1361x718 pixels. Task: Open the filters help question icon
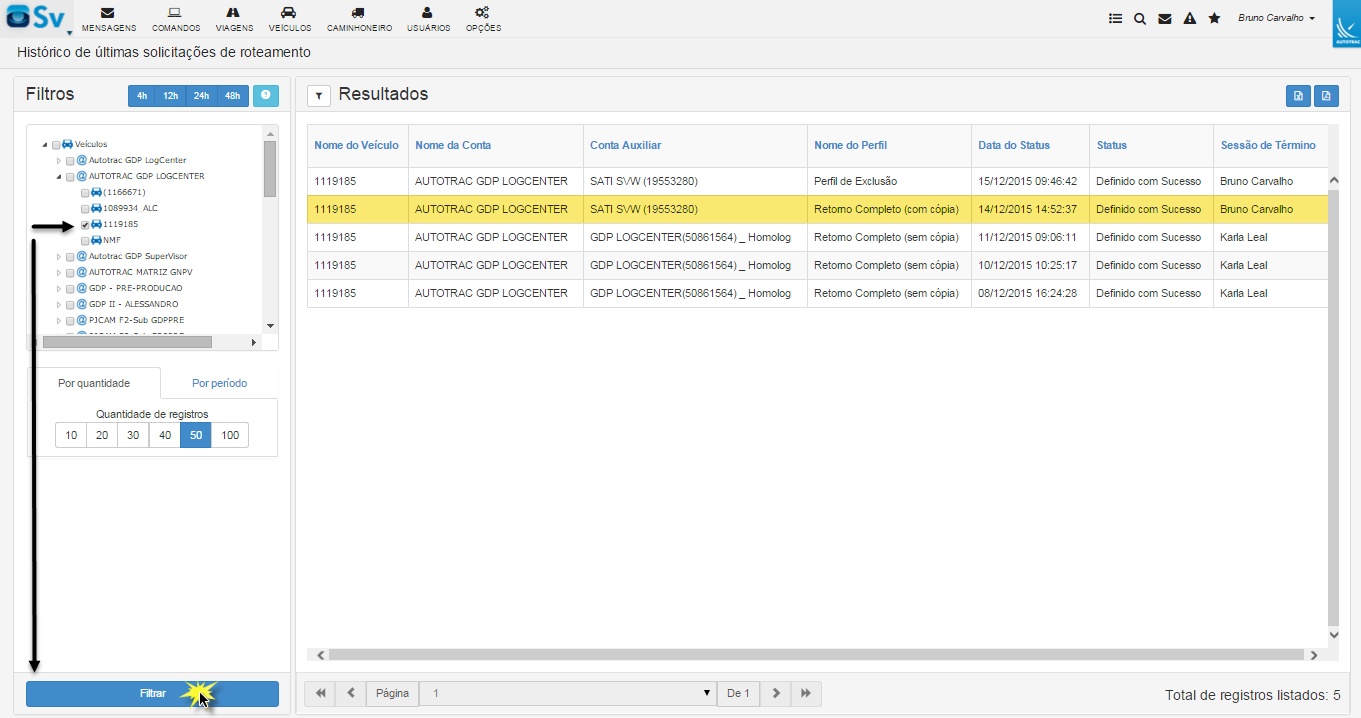pos(266,96)
